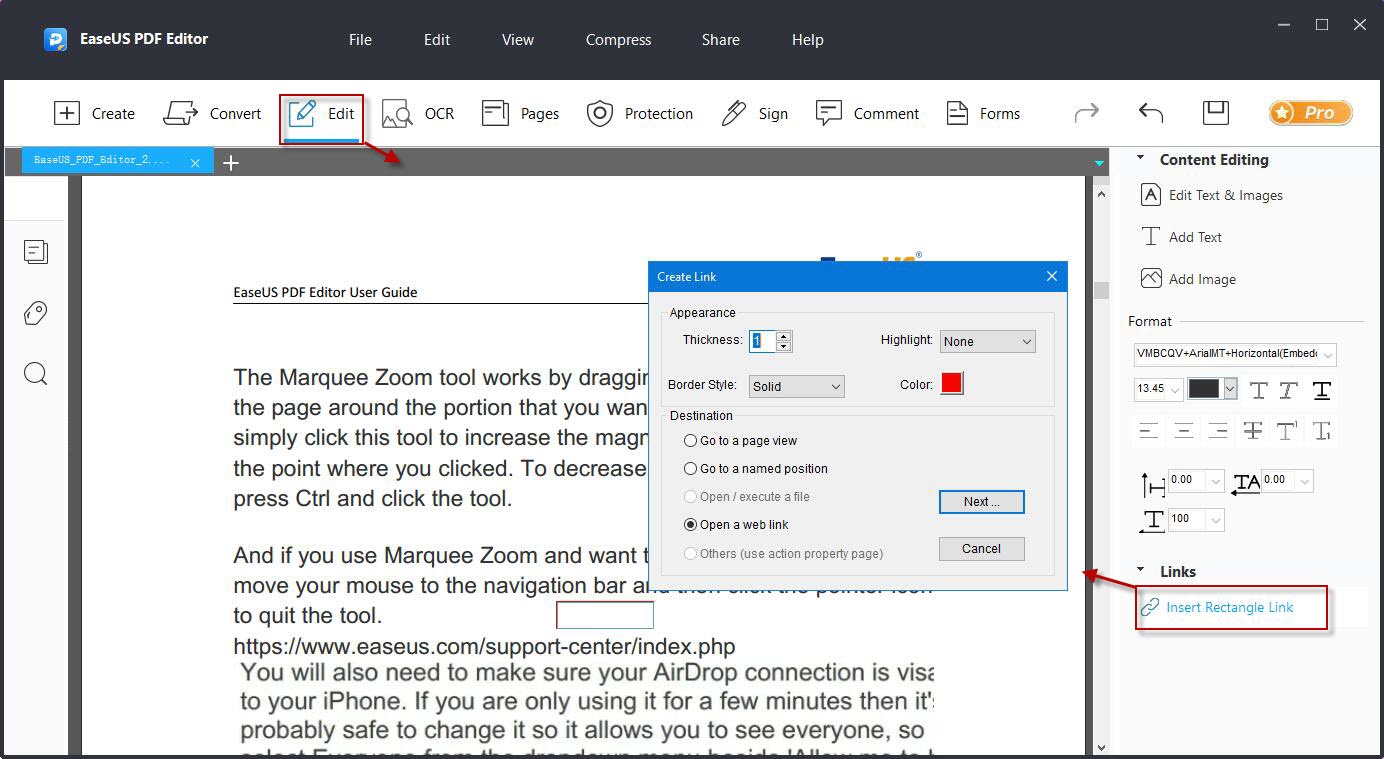Viewport: 1384px width, 759px height.
Task: Open the Highlight dropdown showing None
Action: (x=987, y=342)
